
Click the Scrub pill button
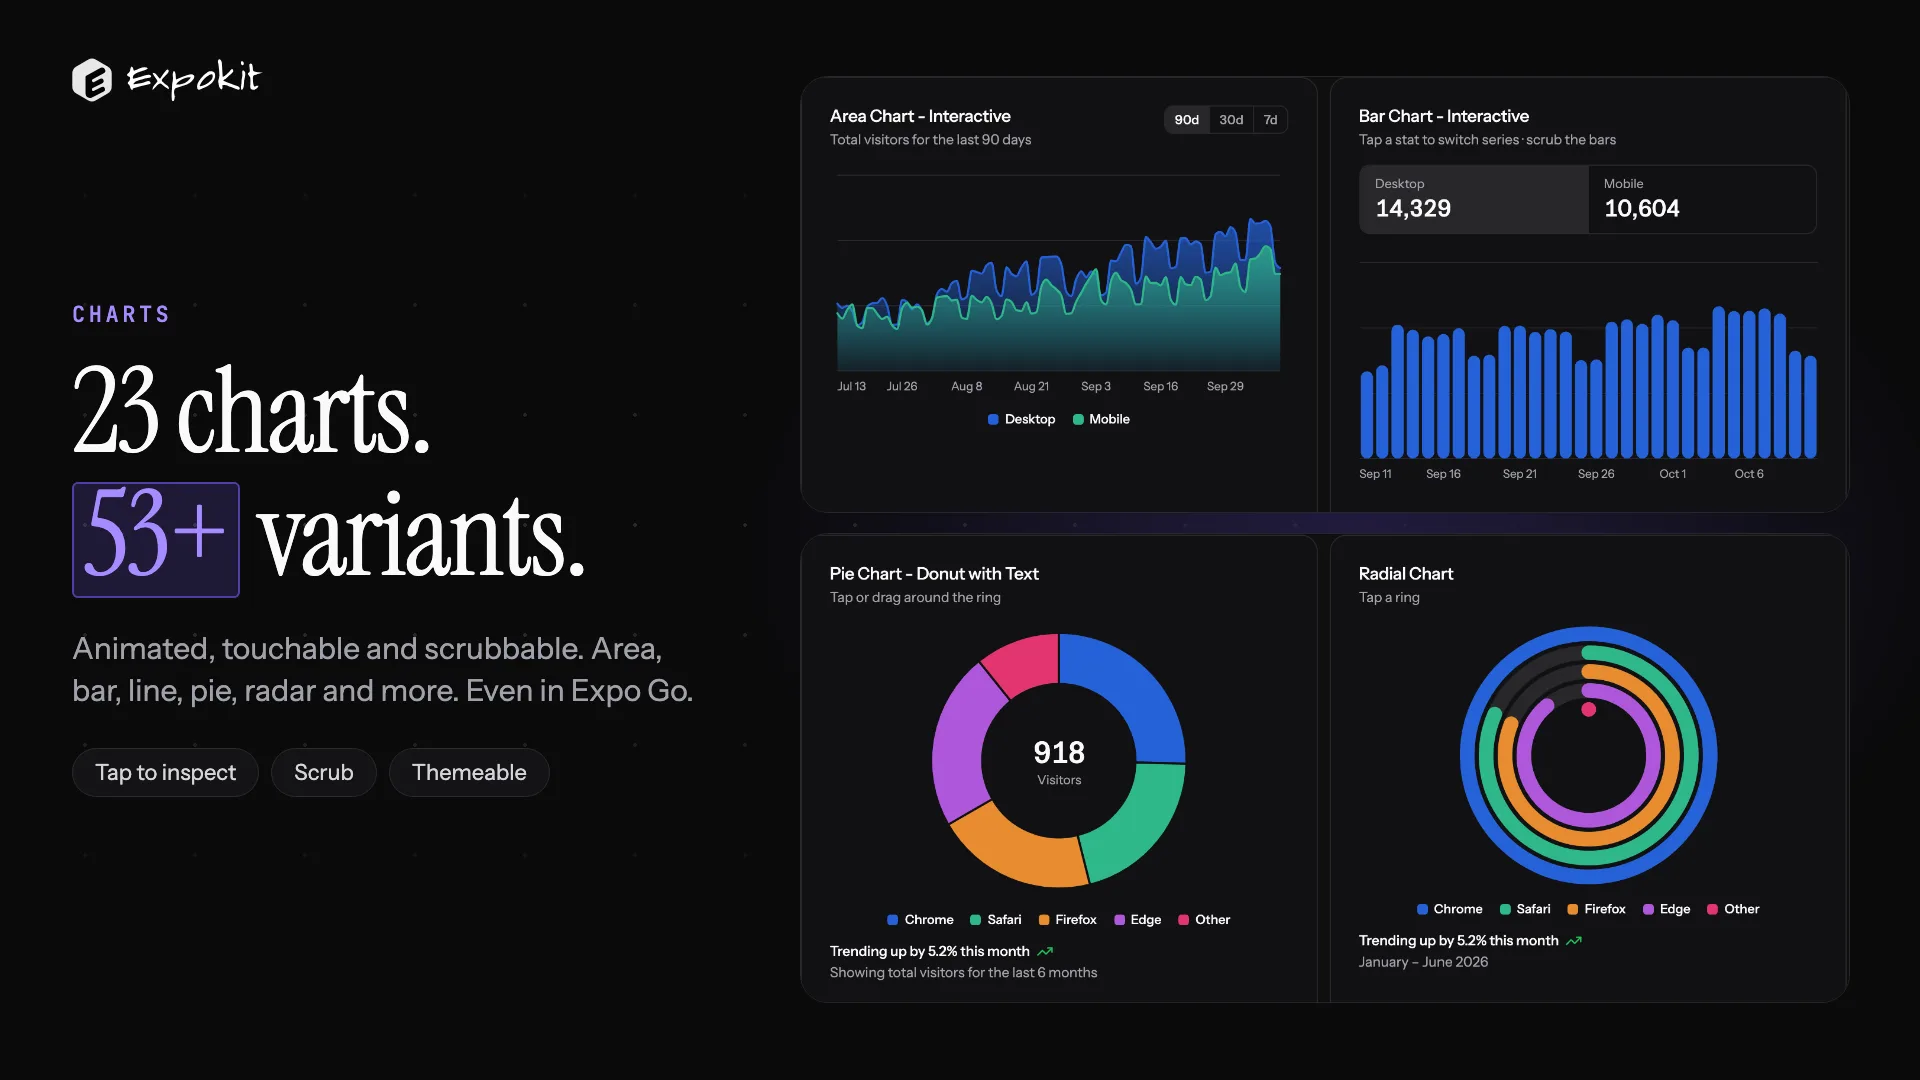tap(324, 773)
